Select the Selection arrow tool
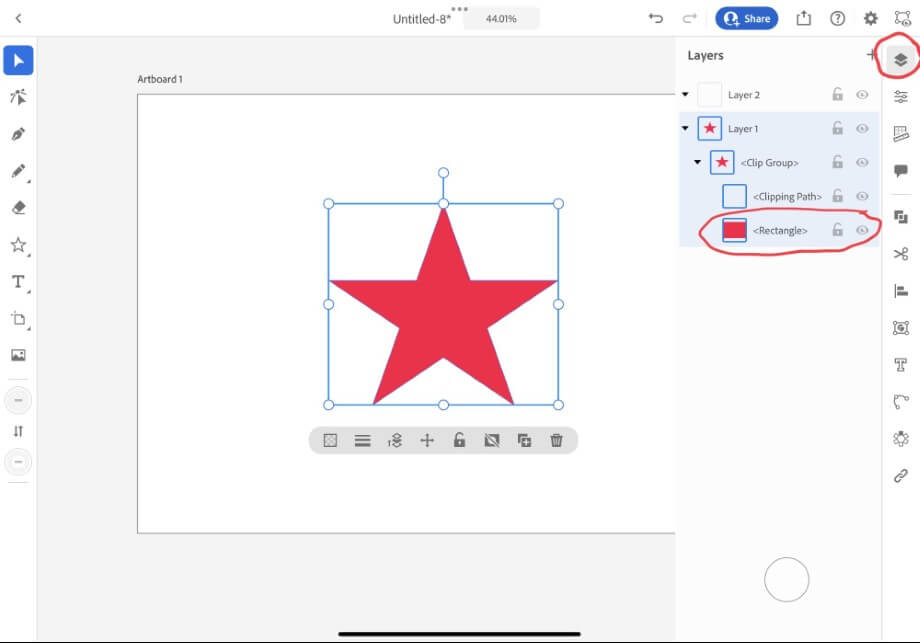The height and width of the screenshot is (643, 920). tap(18, 60)
